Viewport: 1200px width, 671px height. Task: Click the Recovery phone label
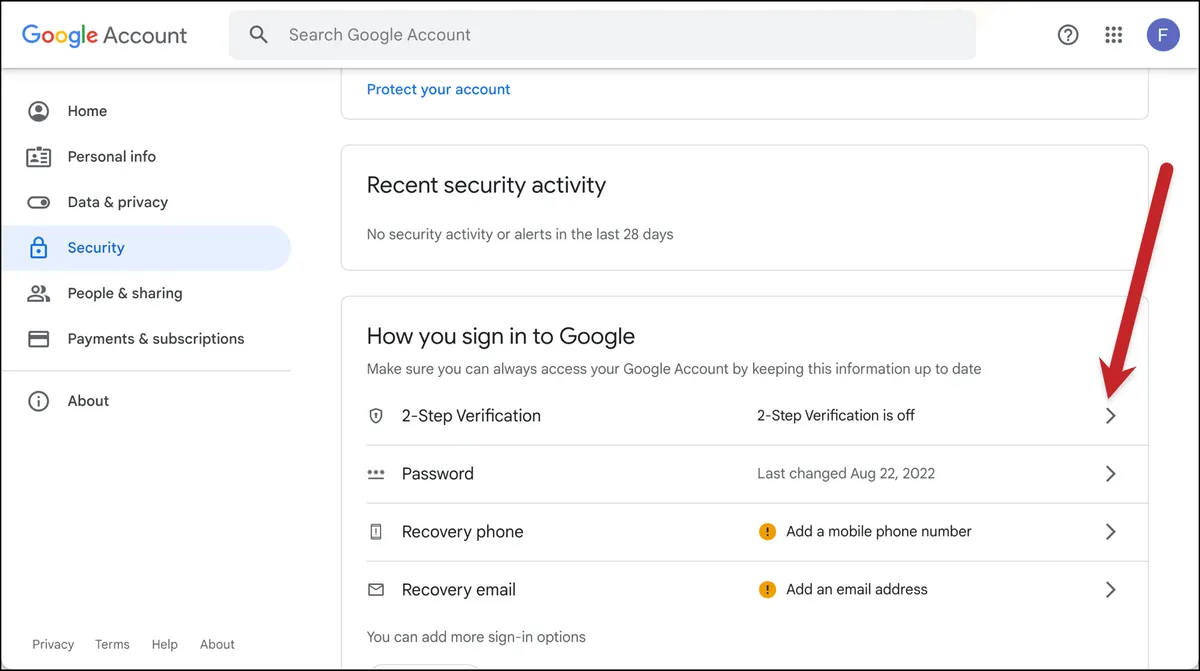(462, 532)
